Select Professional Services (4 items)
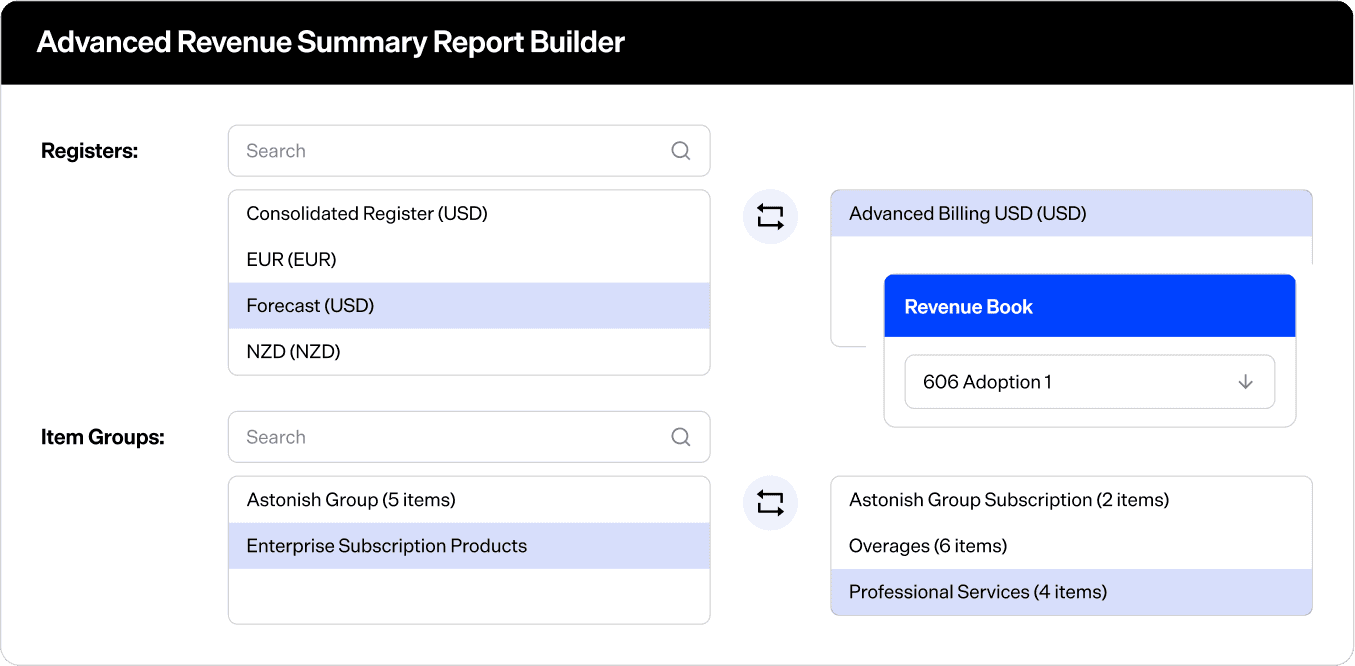 point(1071,592)
